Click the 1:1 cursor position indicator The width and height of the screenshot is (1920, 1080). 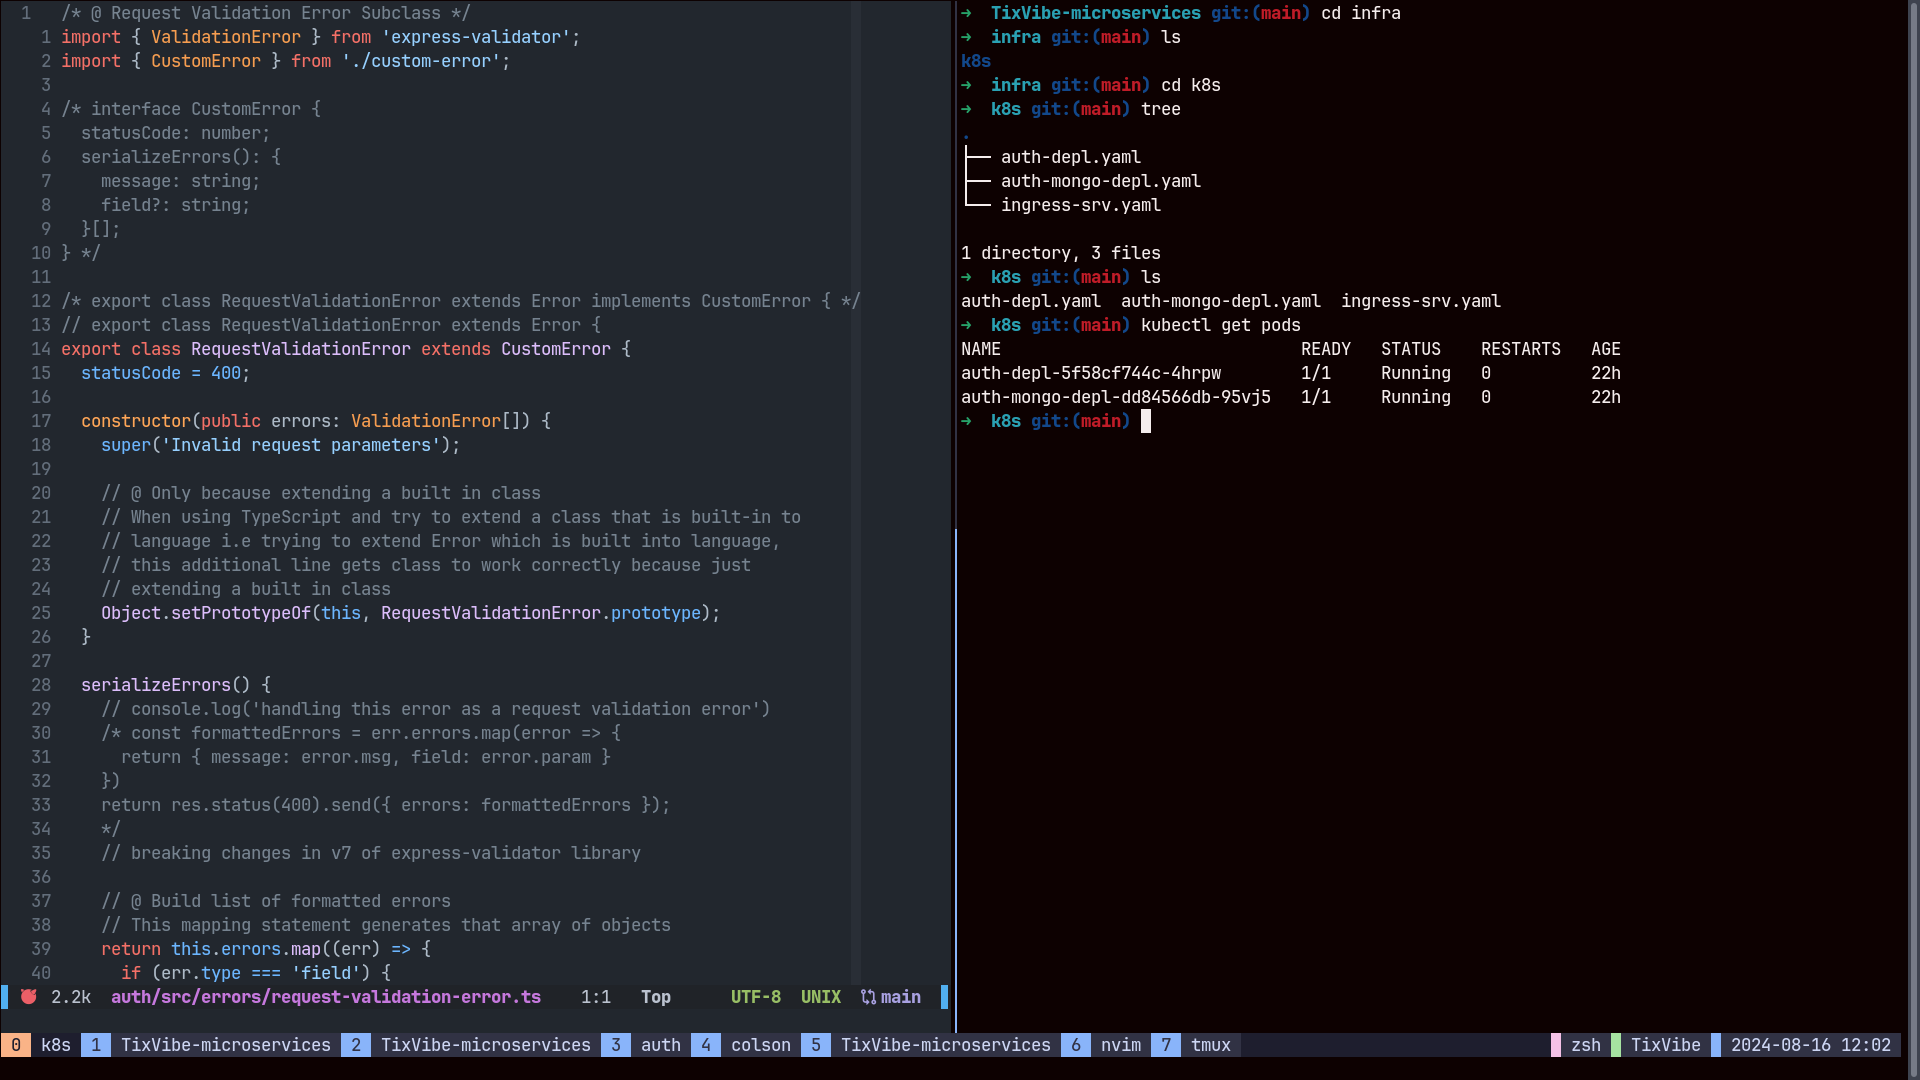596,997
